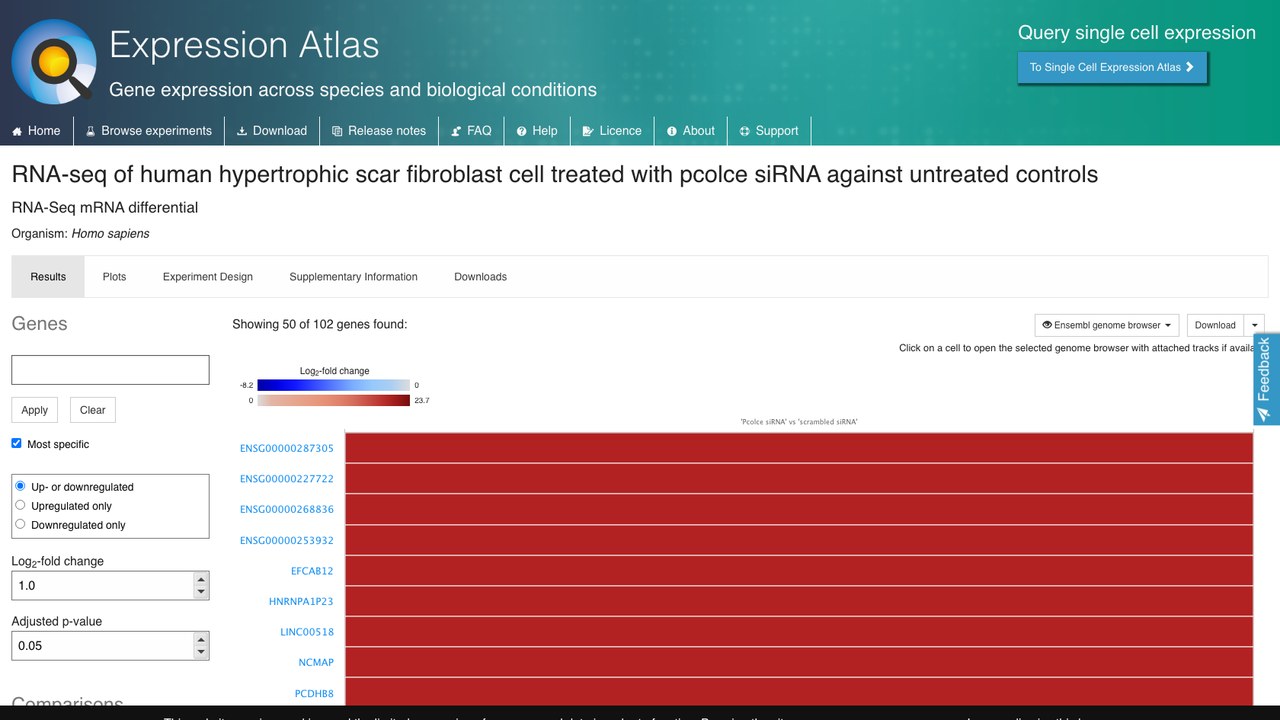Image resolution: width=1280 pixels, height=720 pixels.
Task: Click the Expression Atlas magnifier logo
Action: [54, 62]
